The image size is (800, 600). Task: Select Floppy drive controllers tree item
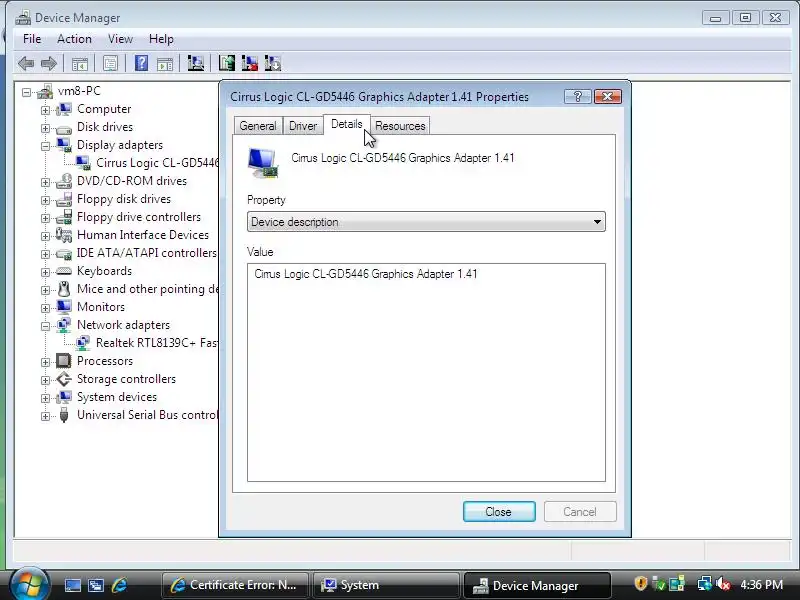[139, 217]
